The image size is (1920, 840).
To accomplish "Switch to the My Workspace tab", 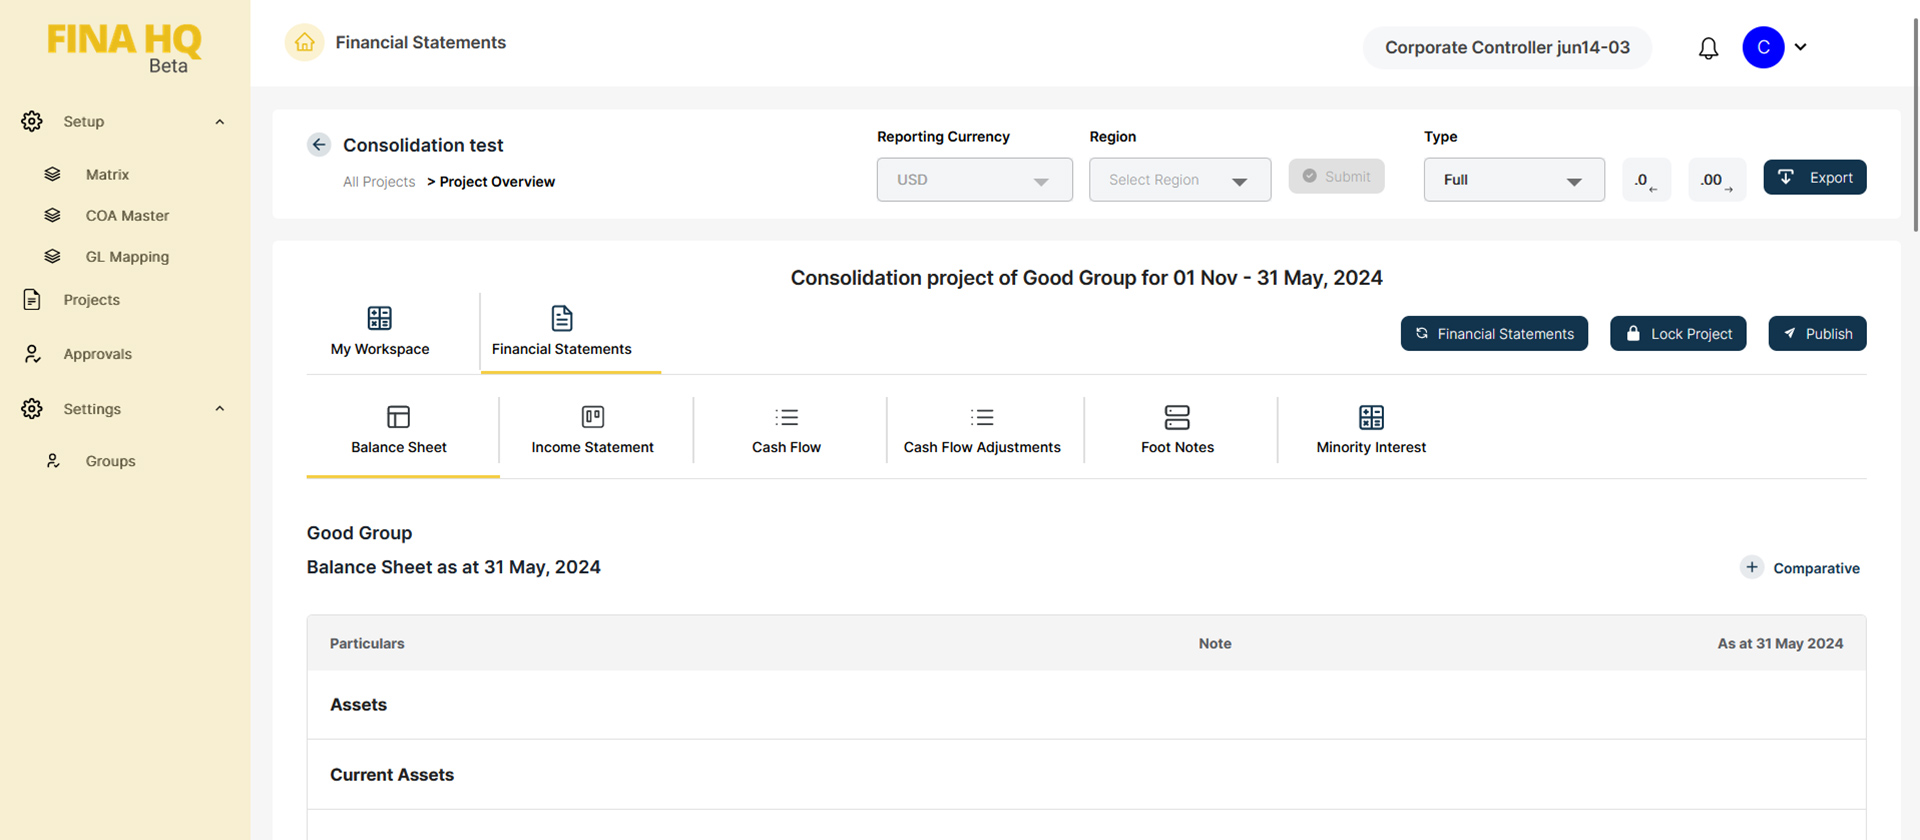I will pos(380,332).
